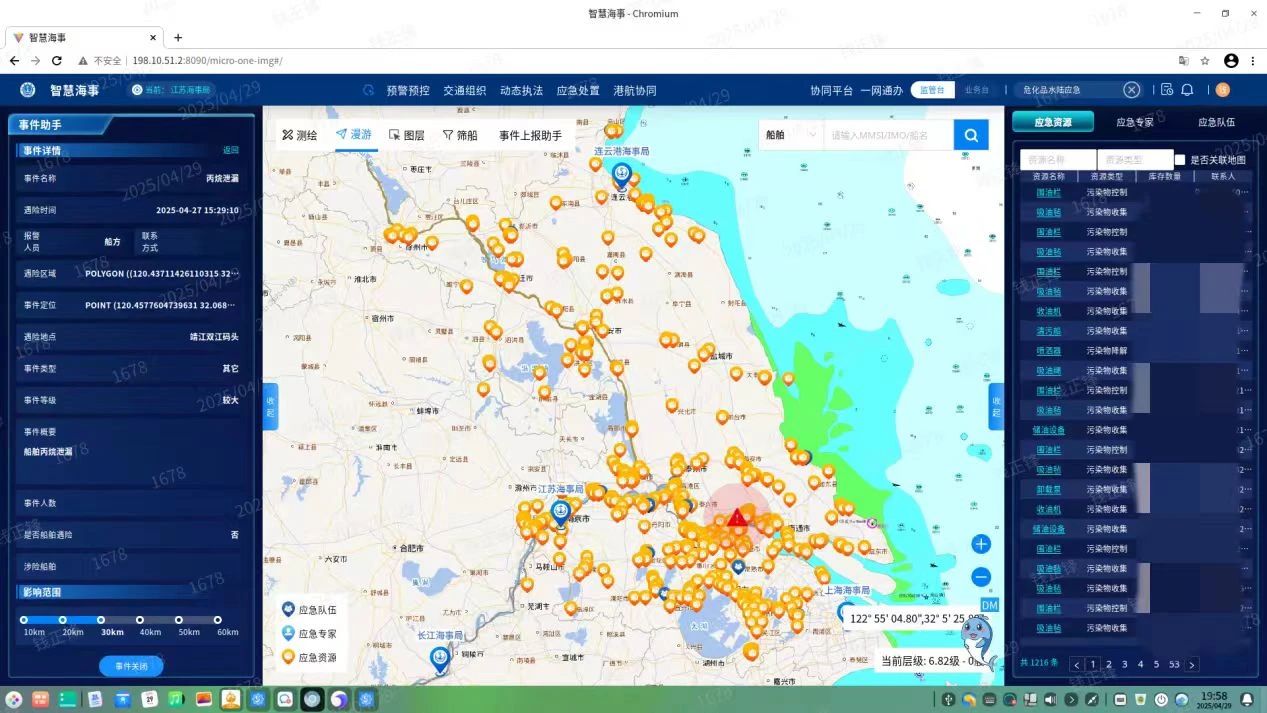This screenshot has height=713, width=1267.
Task: Close the 智慧海事 browser tab
Action: 153,37
